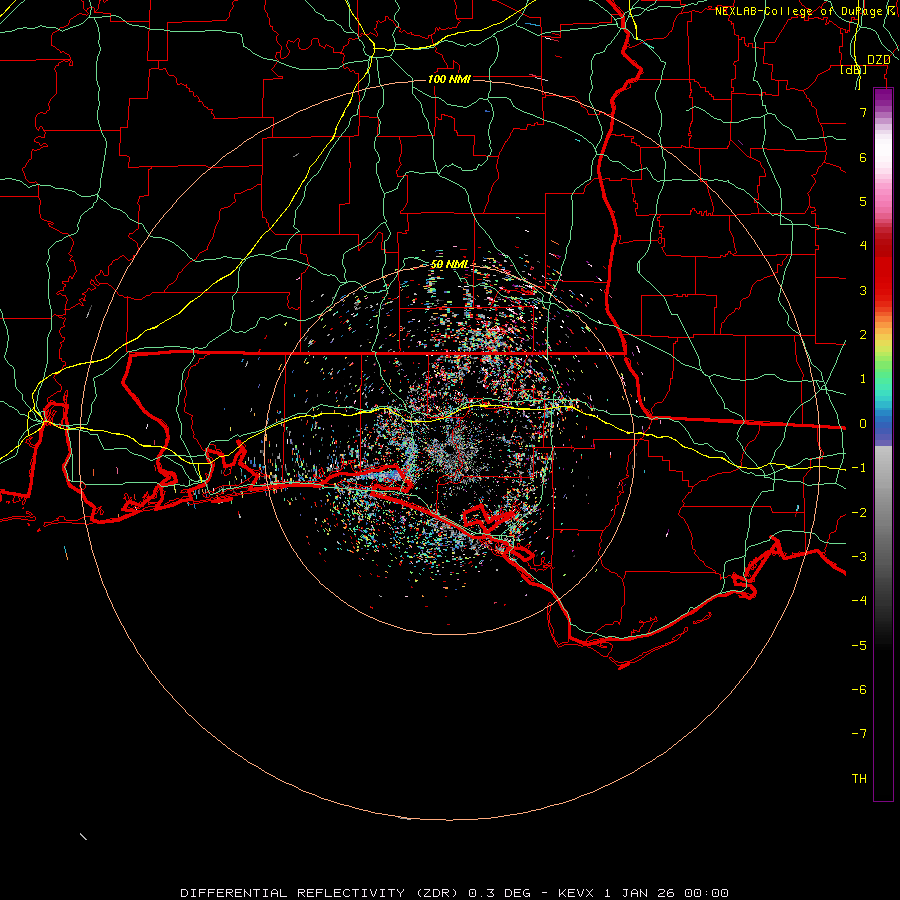The width and height of the screenshot is (900, 900).
Task: Click the 3 value on the color scale
Action: (x=863, y=290)
